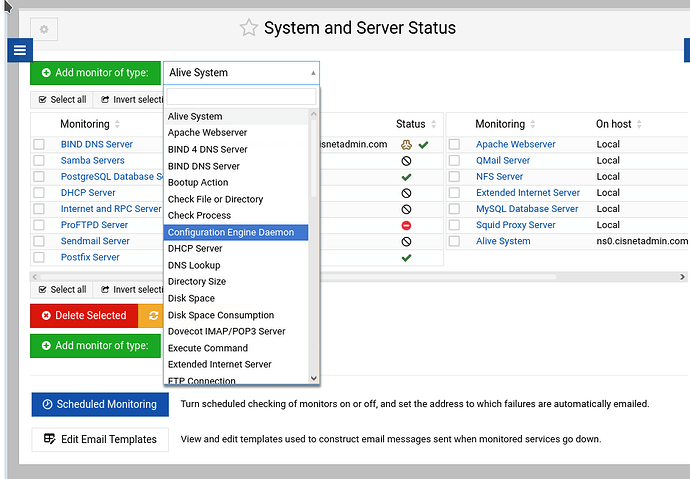Choose Disk Space Consumption option
690x479 pixels.
tap(236, 315)
